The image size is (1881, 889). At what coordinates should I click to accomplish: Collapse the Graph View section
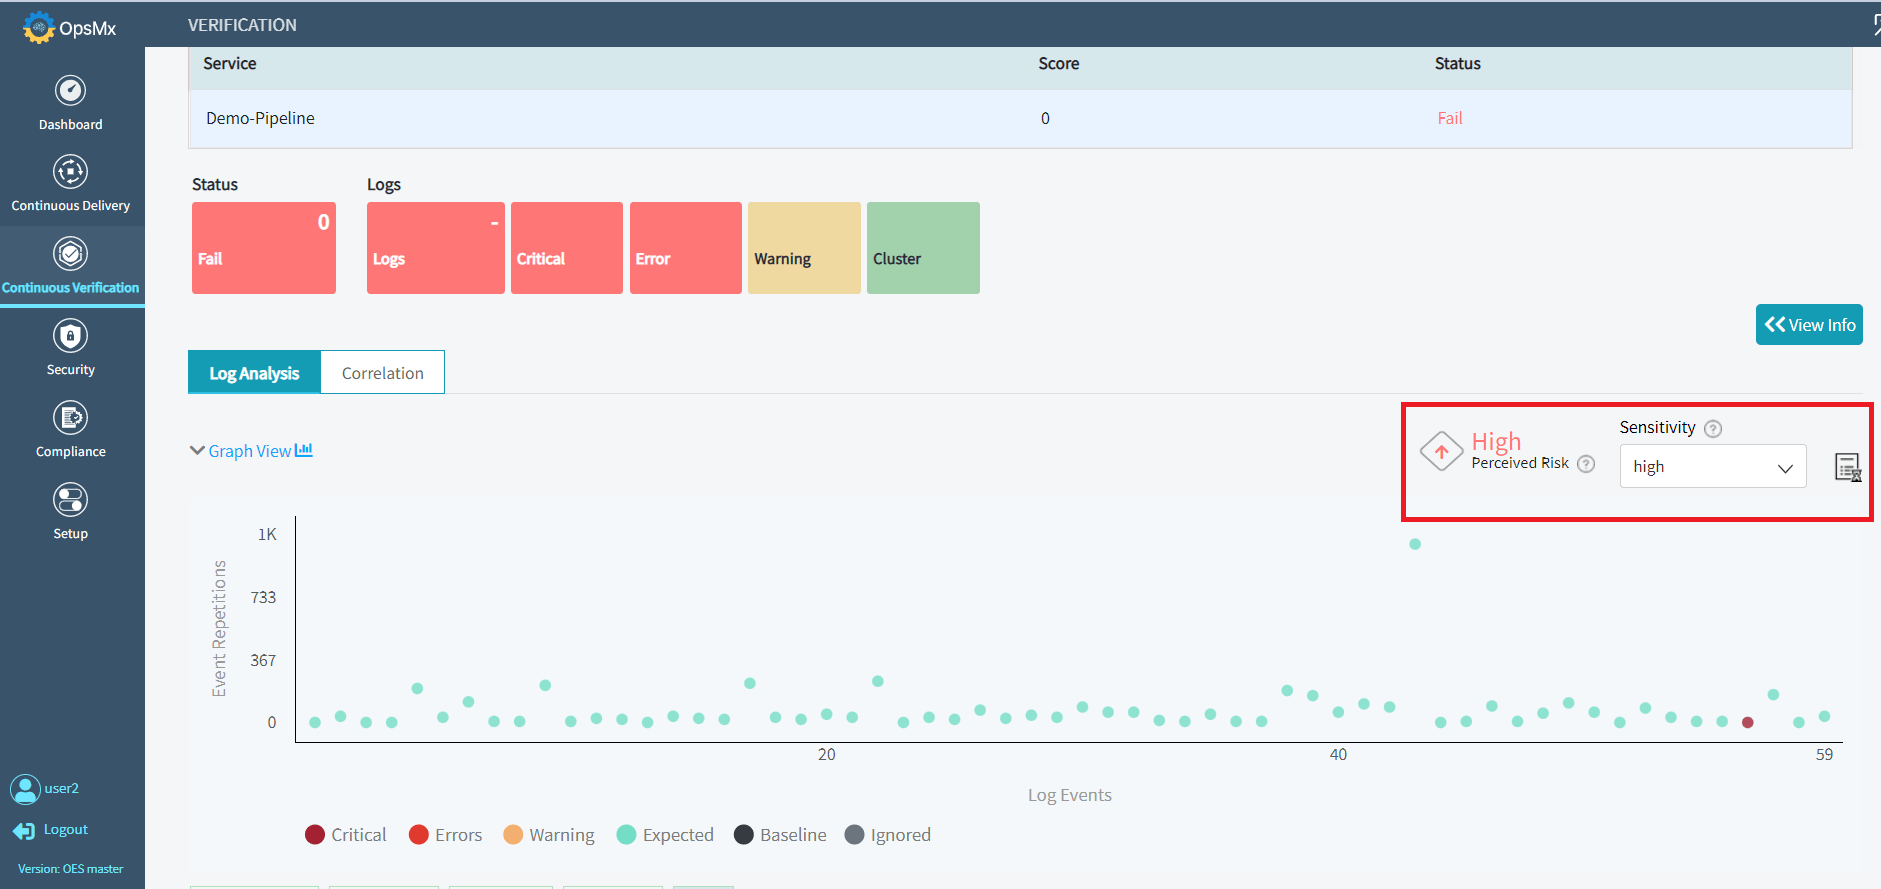point(251,451)
